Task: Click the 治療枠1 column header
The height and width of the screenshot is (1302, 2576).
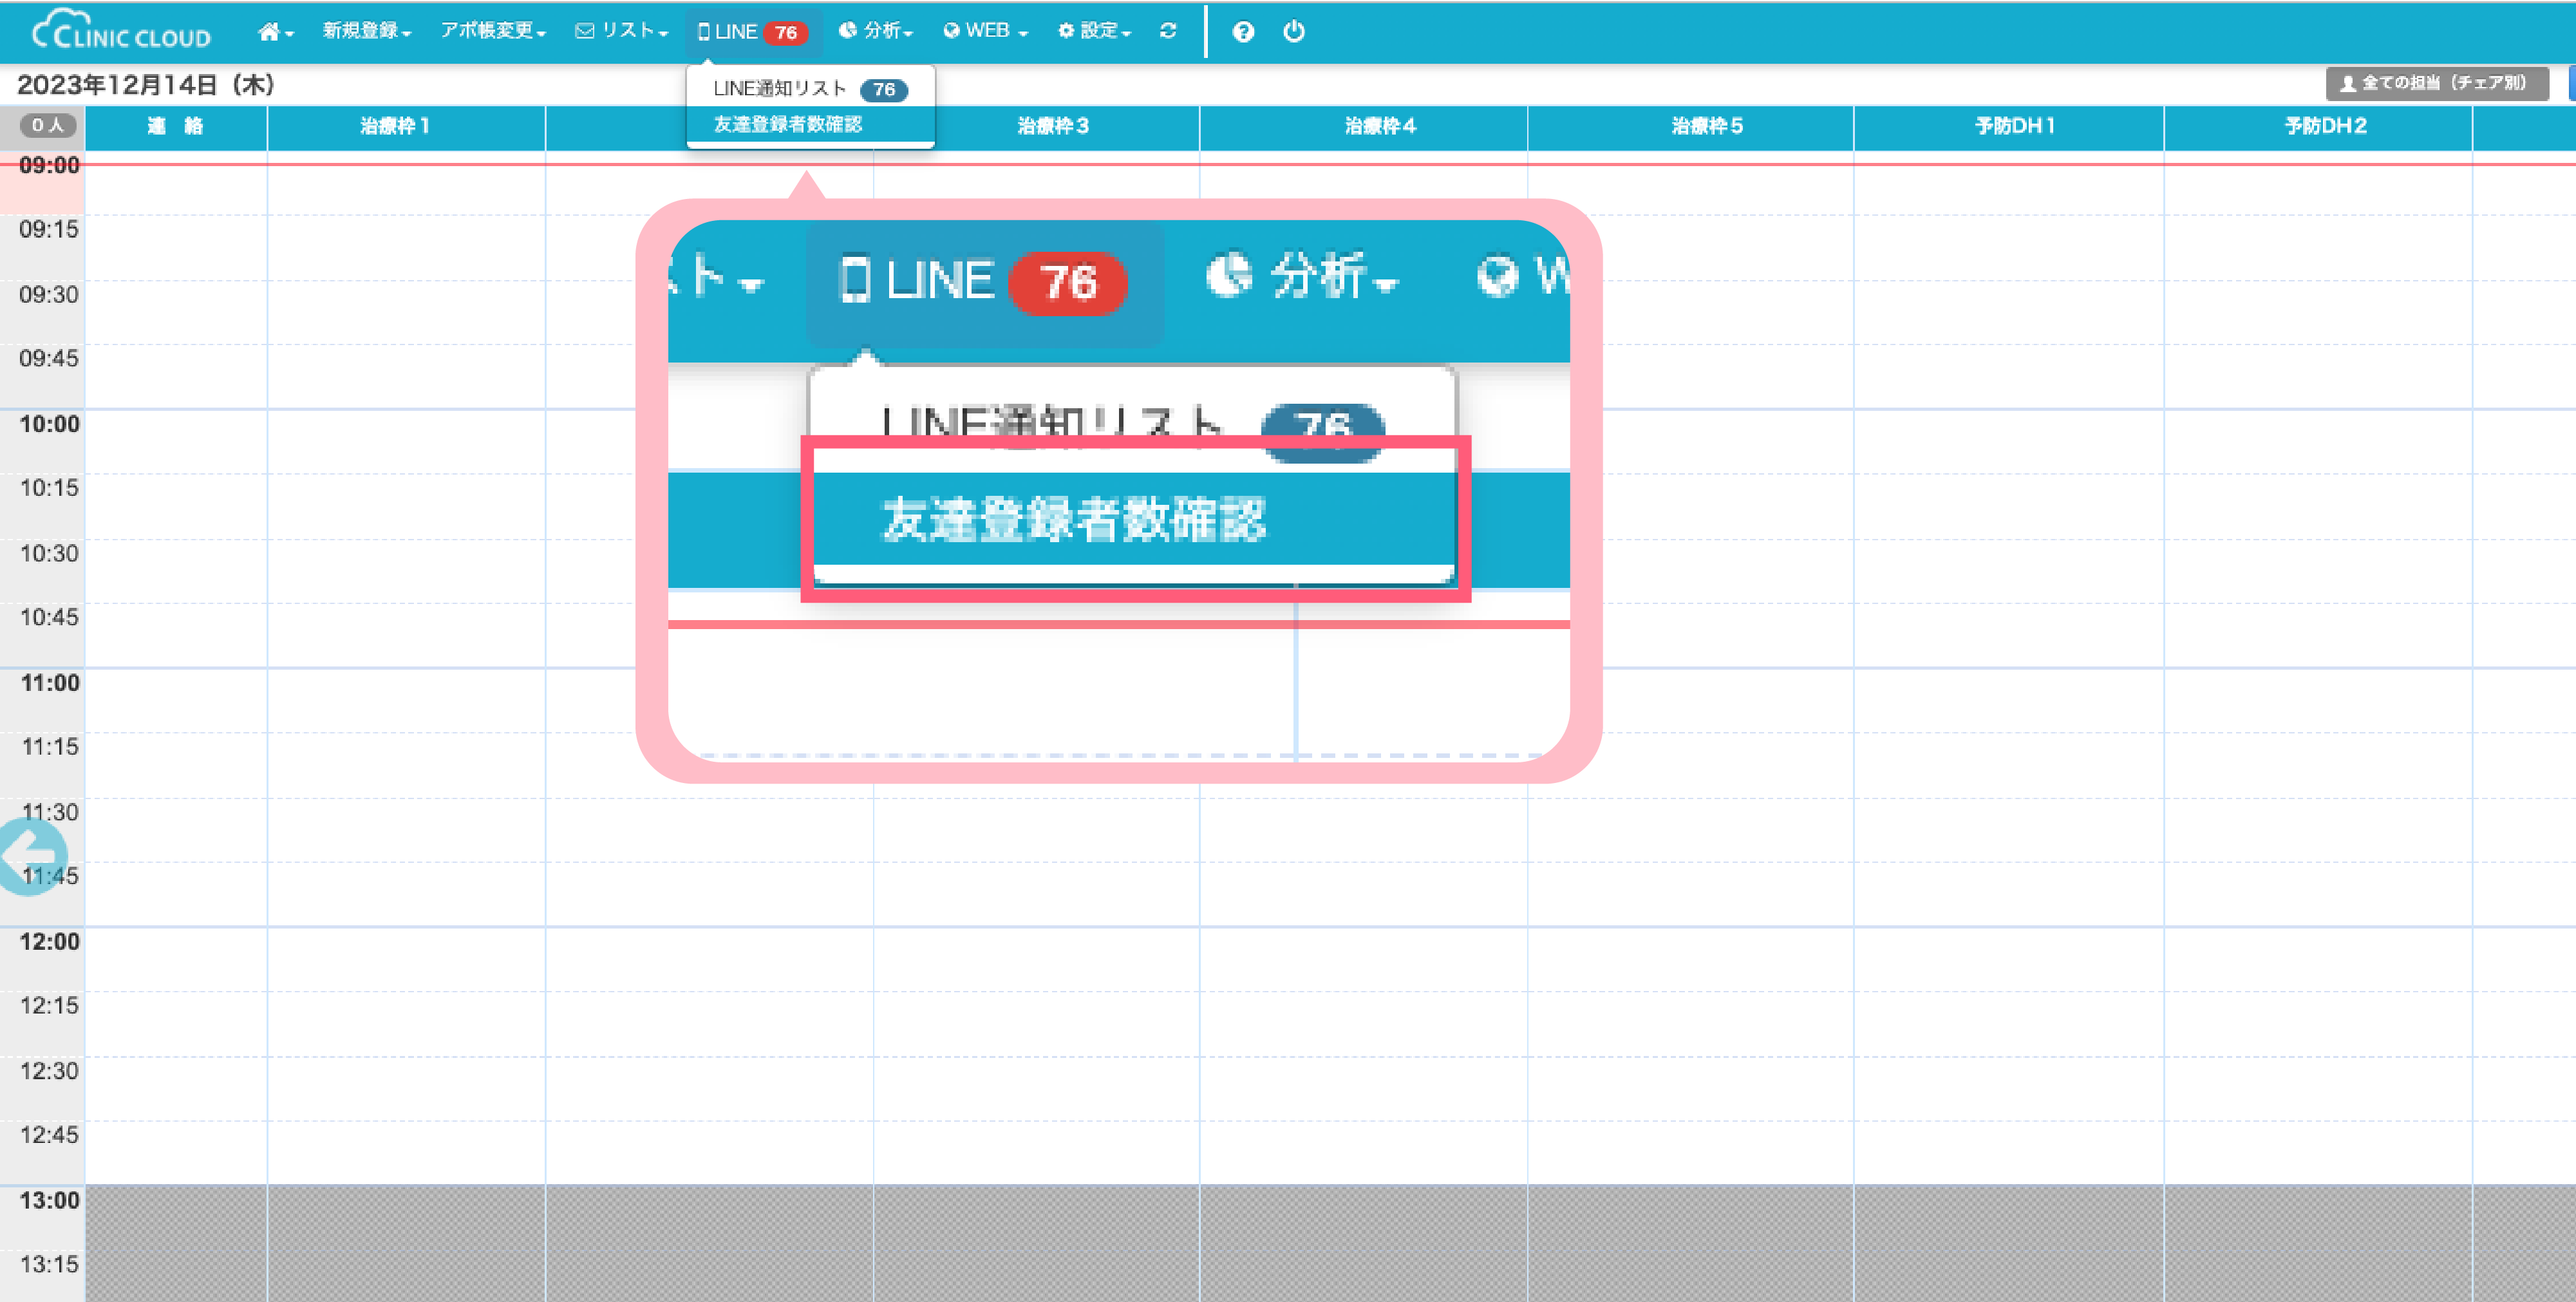Action: point(395,126)
